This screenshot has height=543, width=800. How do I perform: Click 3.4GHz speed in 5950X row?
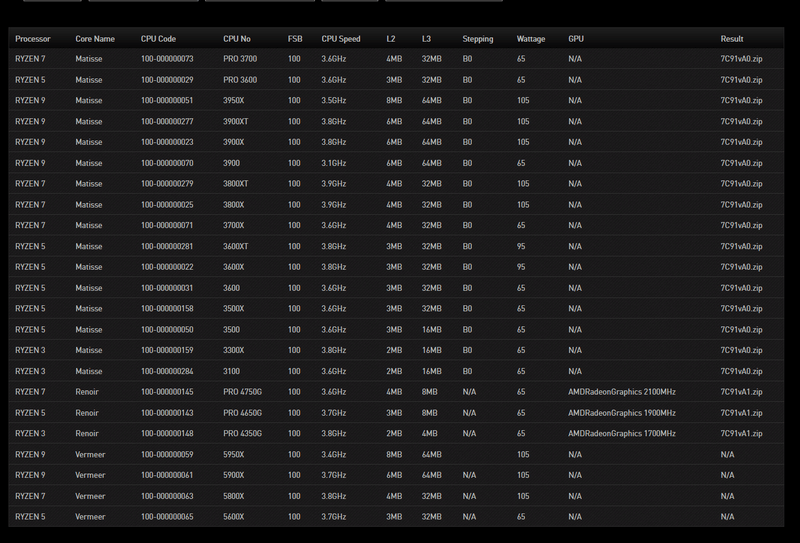[x=334, y=454]
